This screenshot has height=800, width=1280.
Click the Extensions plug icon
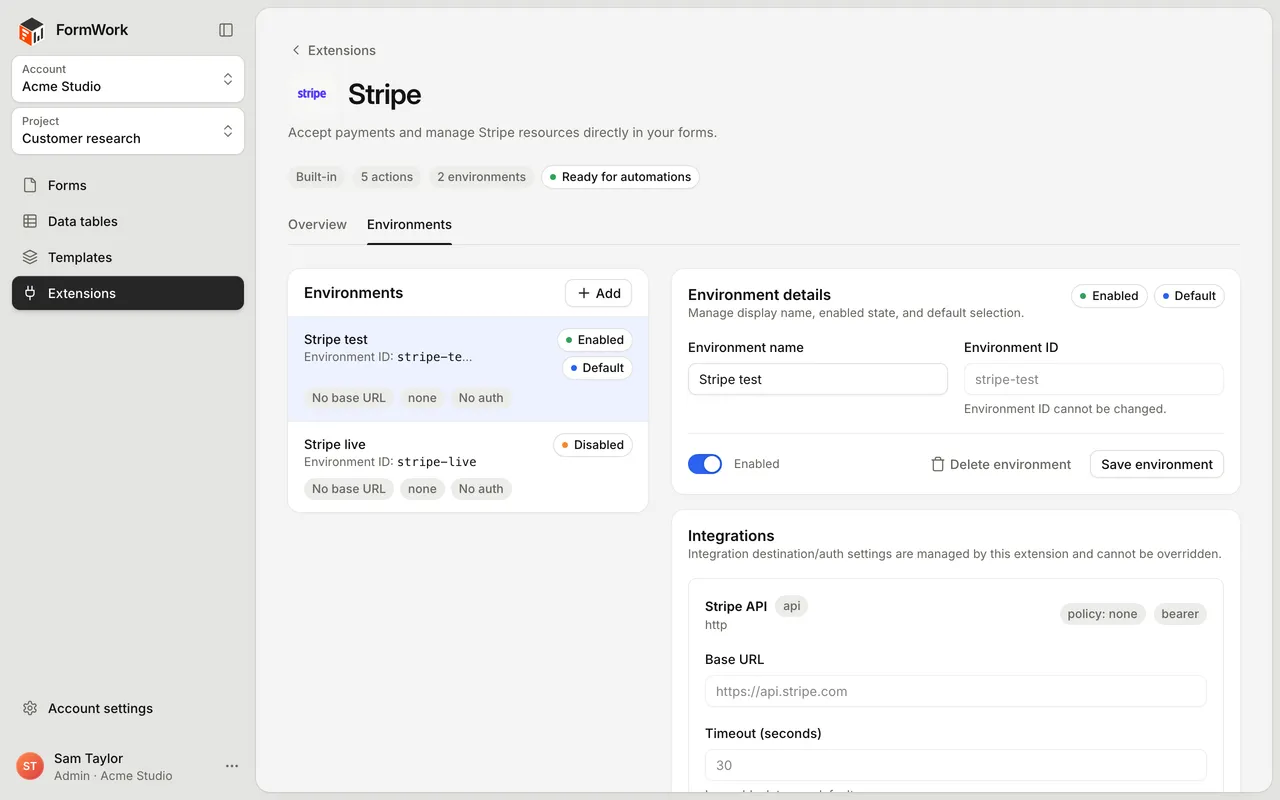pyautogui.click(x=30, y=293)
